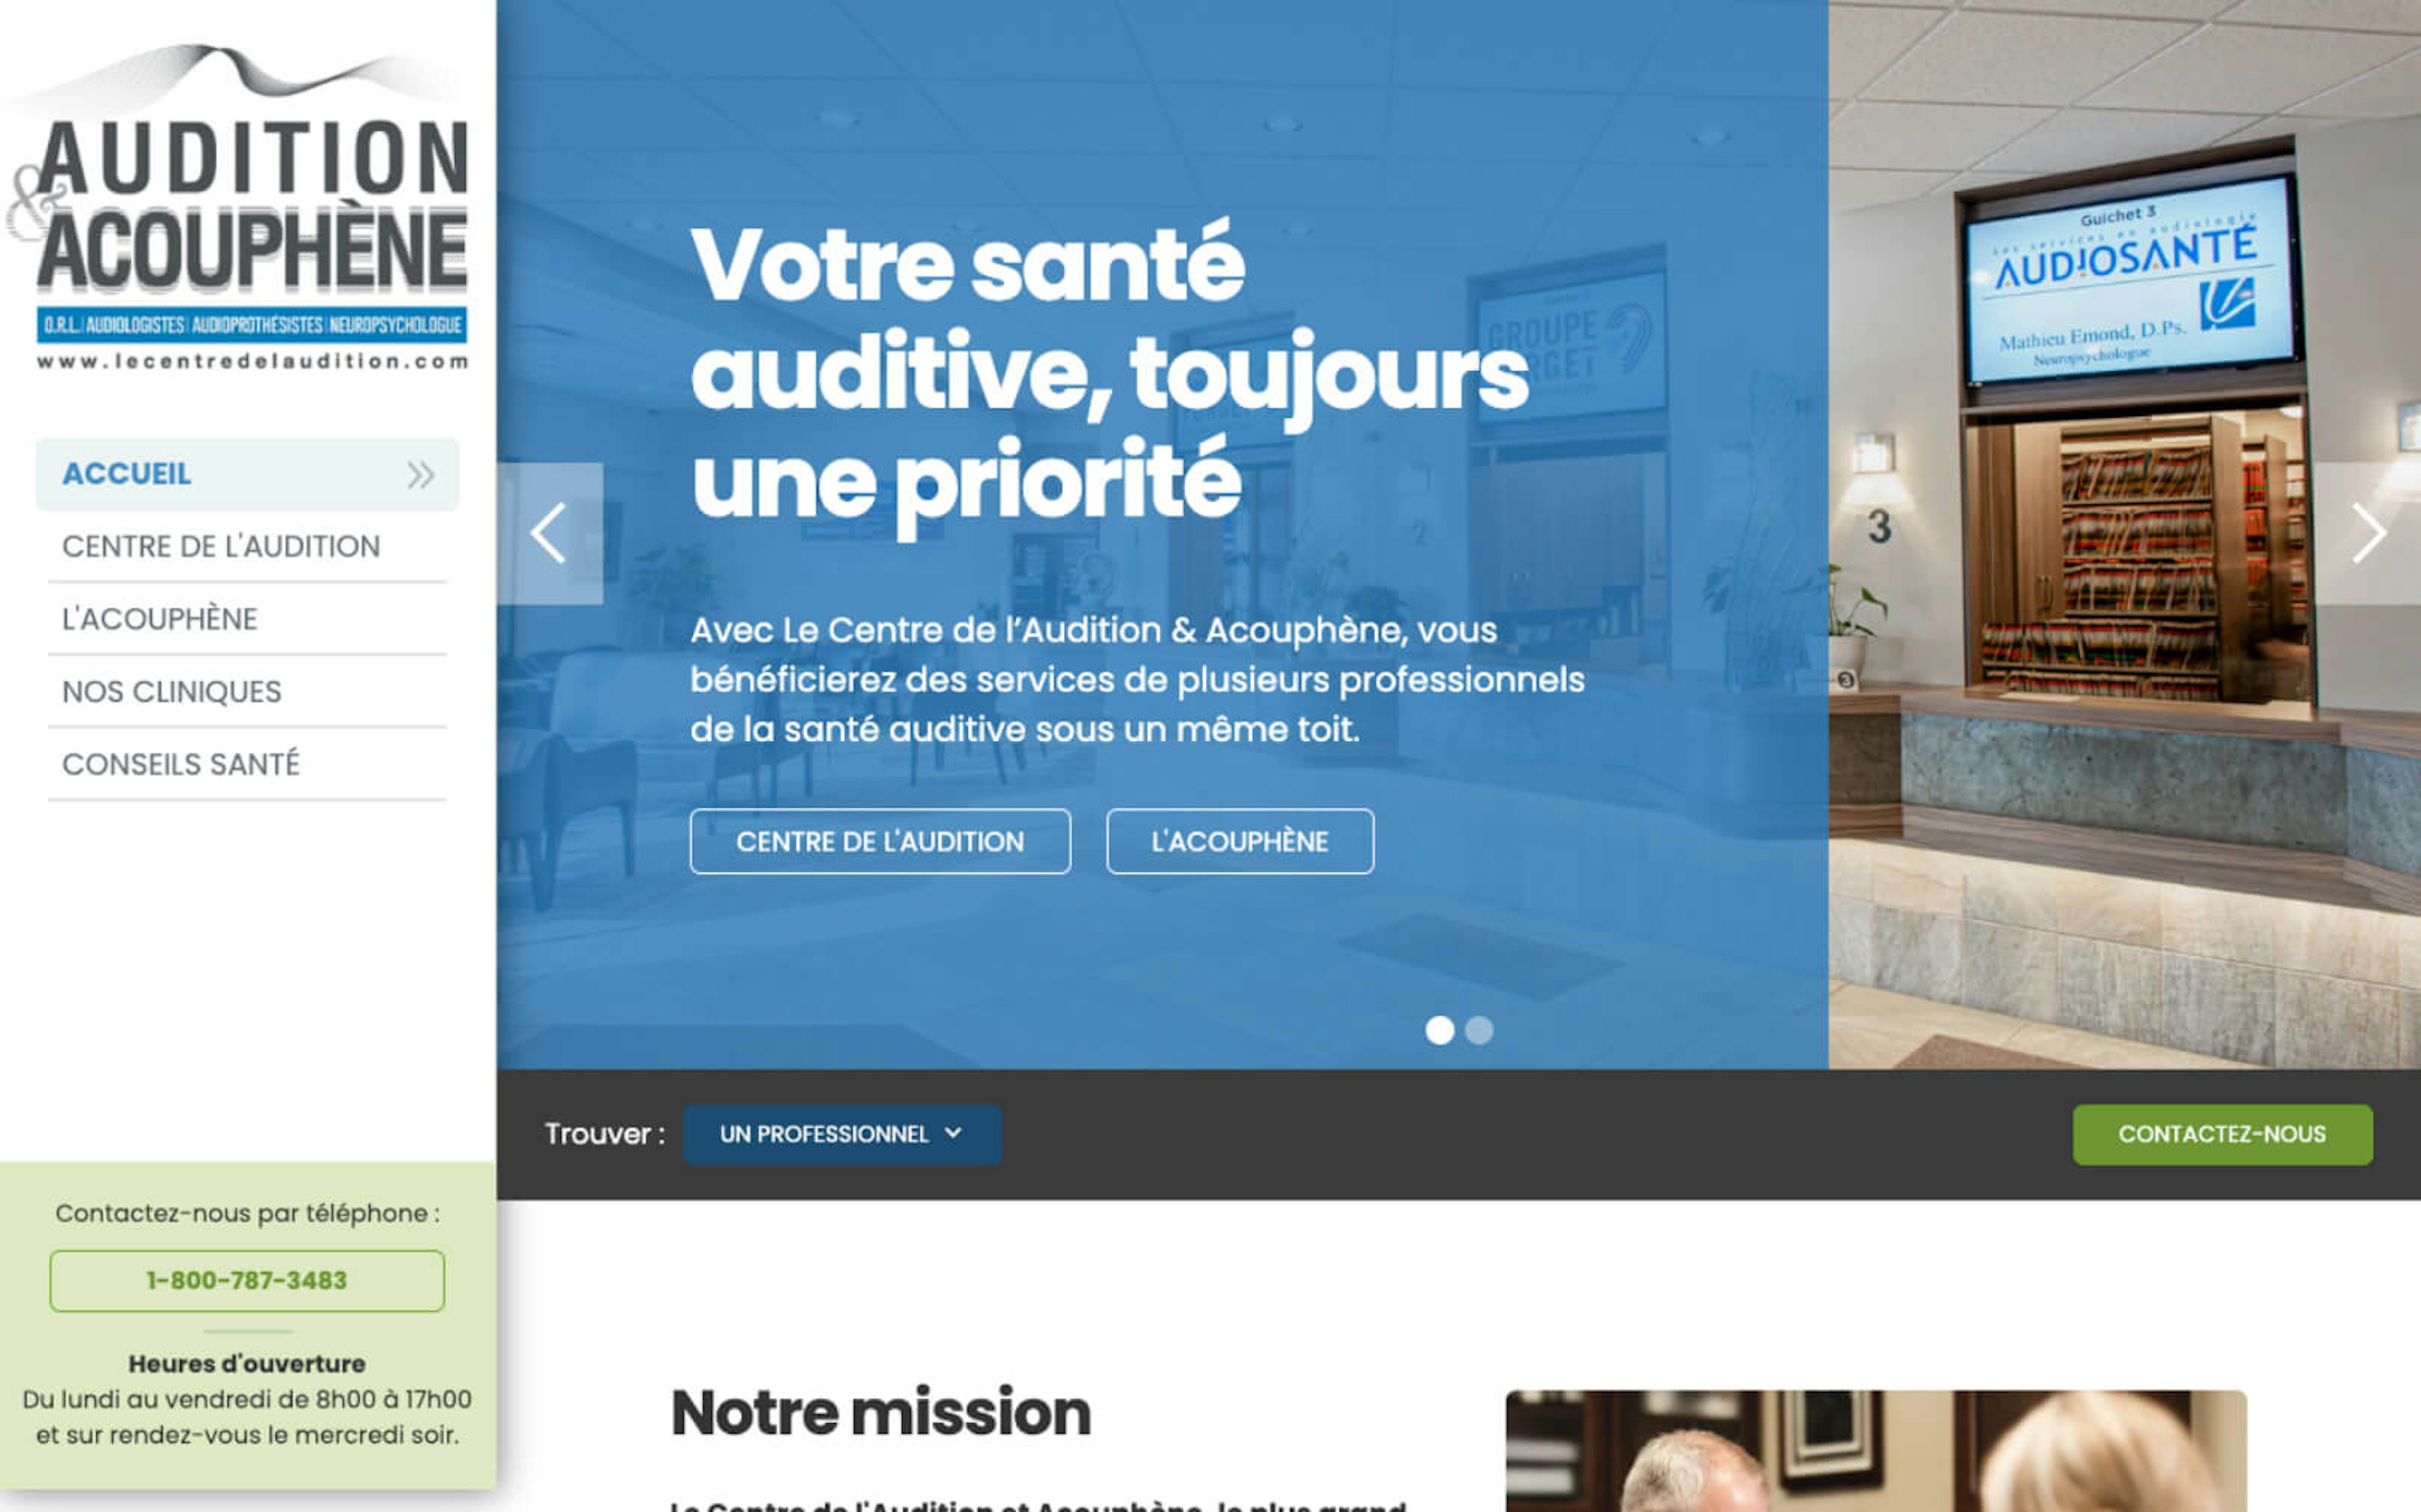Screen dimensions: 2421x1512
Task: Click the L'Acouphène hero button
Action: click(x=1240, y=841)
